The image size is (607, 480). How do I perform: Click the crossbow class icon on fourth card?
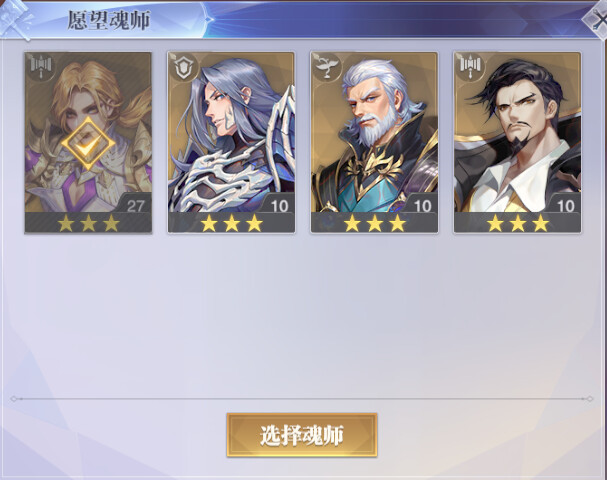click(470, 67)
